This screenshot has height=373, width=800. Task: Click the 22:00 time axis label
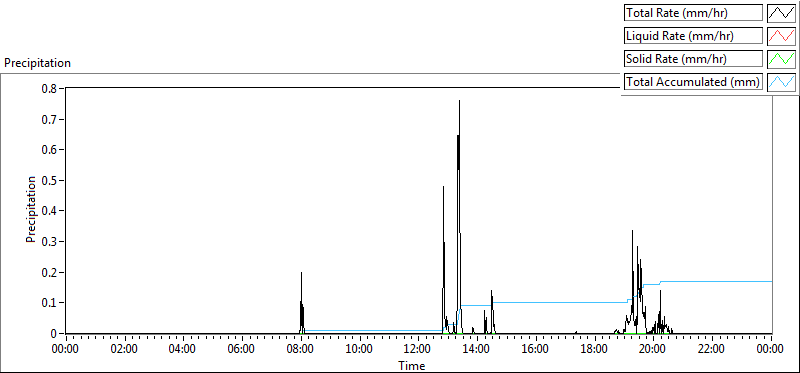coord(712,350)
